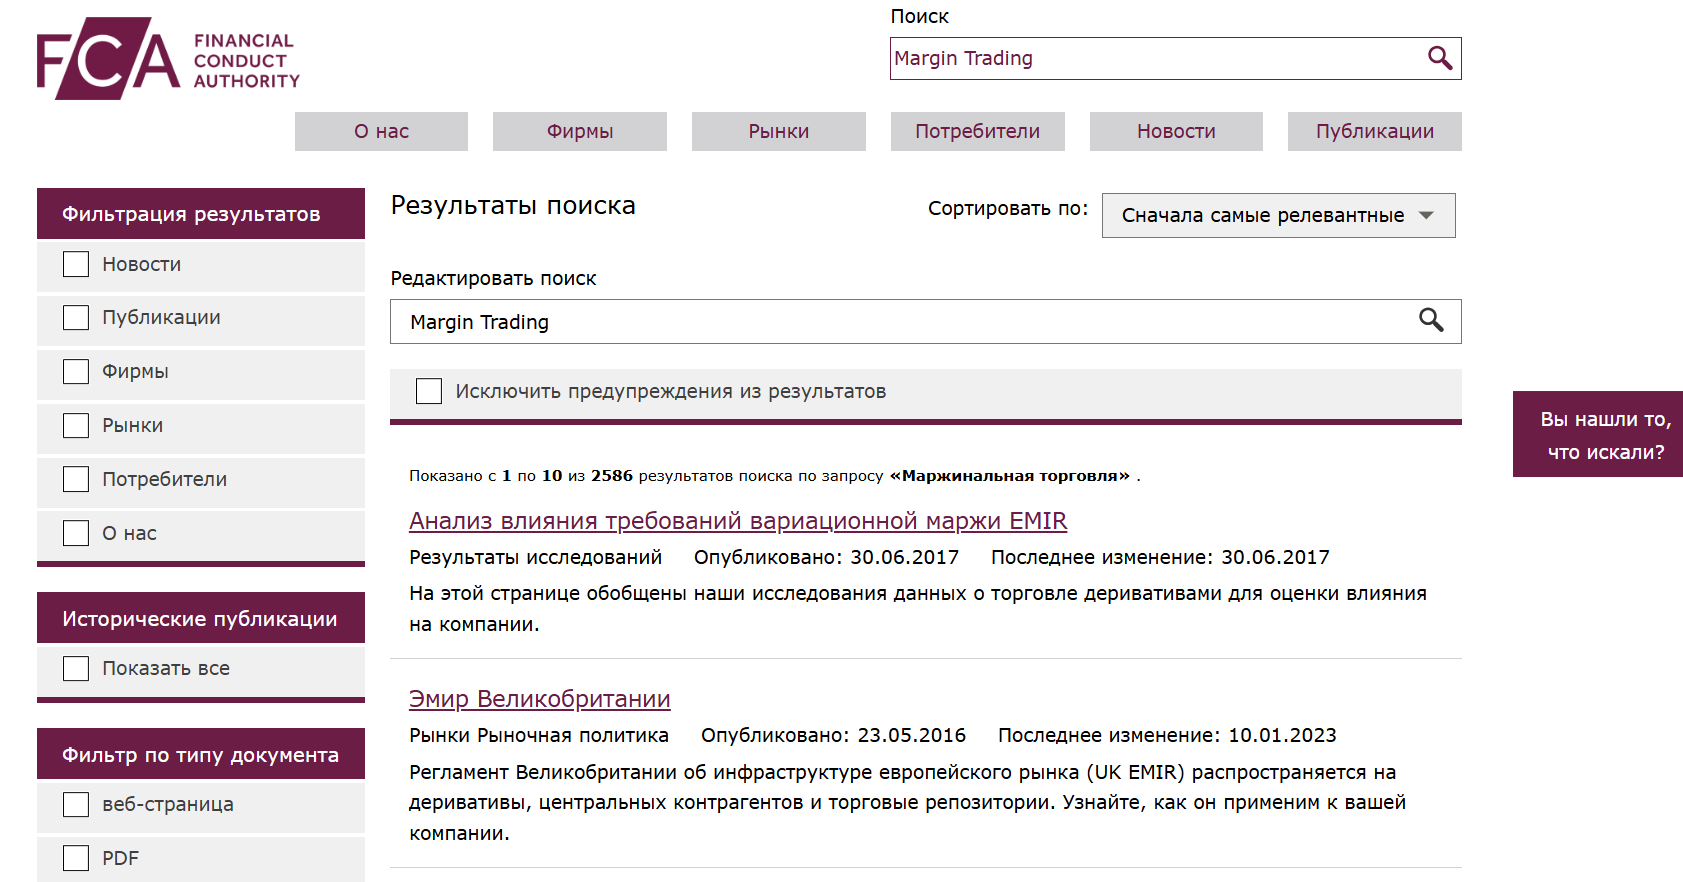Viewport: 1683px width, 882px height.
Task: Click date text Опубликовано: 23.05.2016
Action: point(833,735)
